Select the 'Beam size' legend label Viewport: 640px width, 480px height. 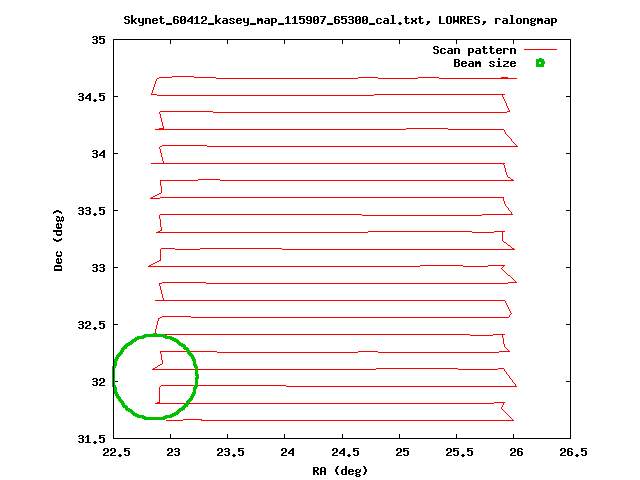click(484, 63)
